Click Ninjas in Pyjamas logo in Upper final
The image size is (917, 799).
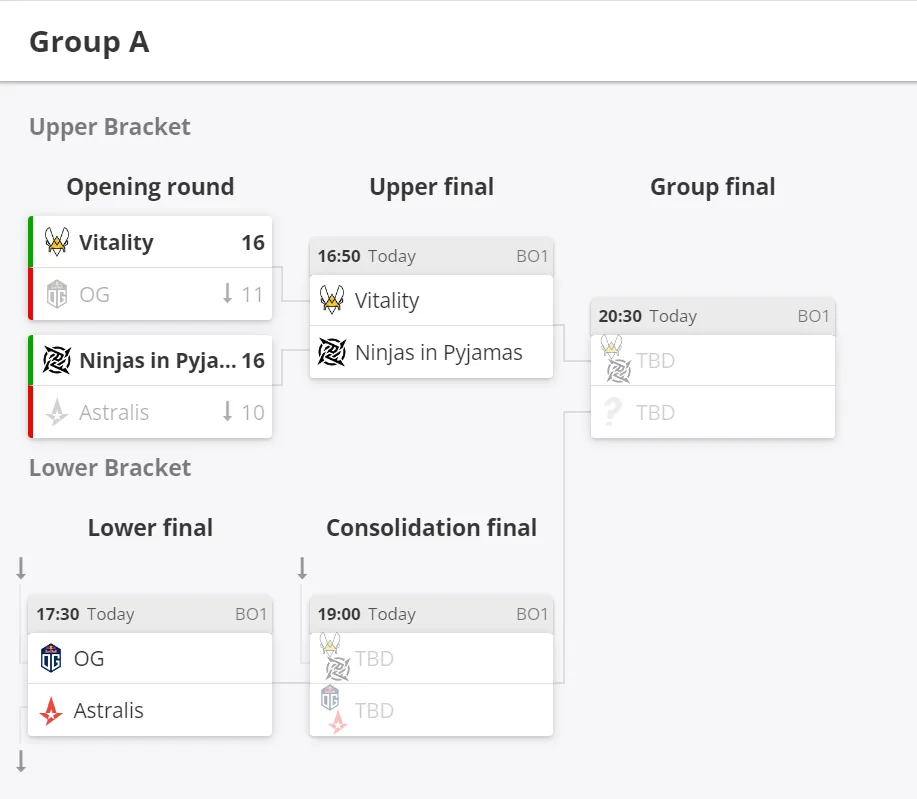[332, 352]
